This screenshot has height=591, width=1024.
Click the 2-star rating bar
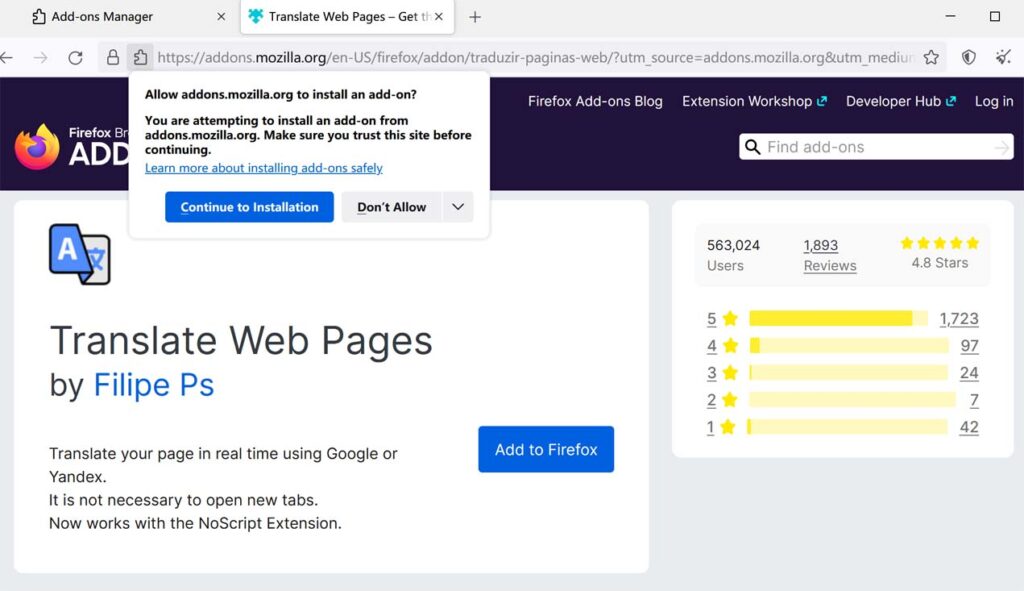[852, 400]
